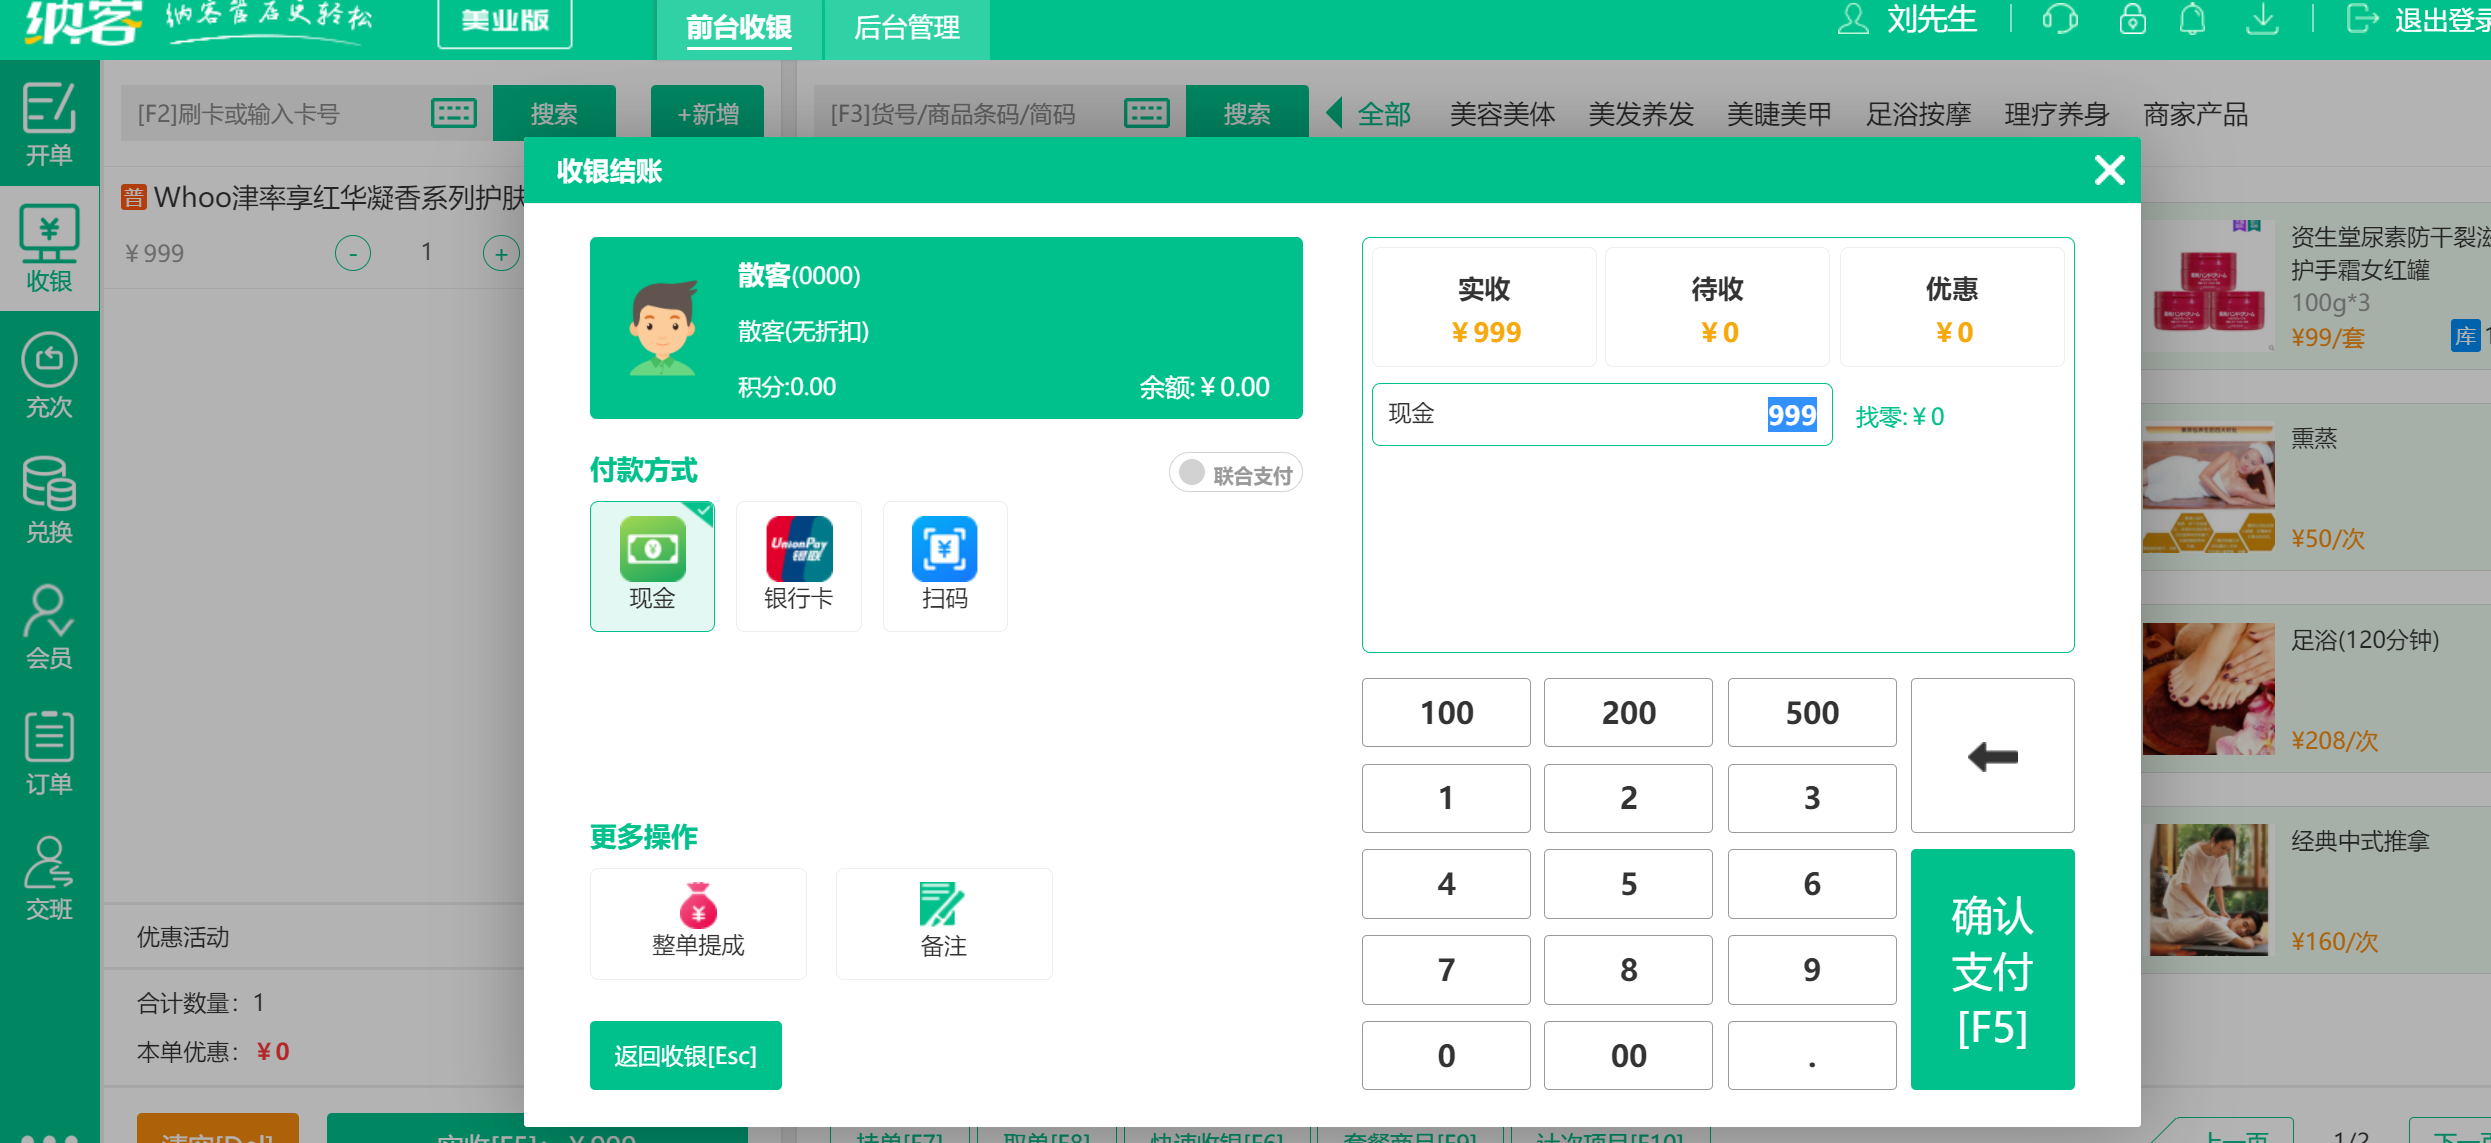Open the 整单提成 commission option
Screen dimensions: 2491x1143
698,922
